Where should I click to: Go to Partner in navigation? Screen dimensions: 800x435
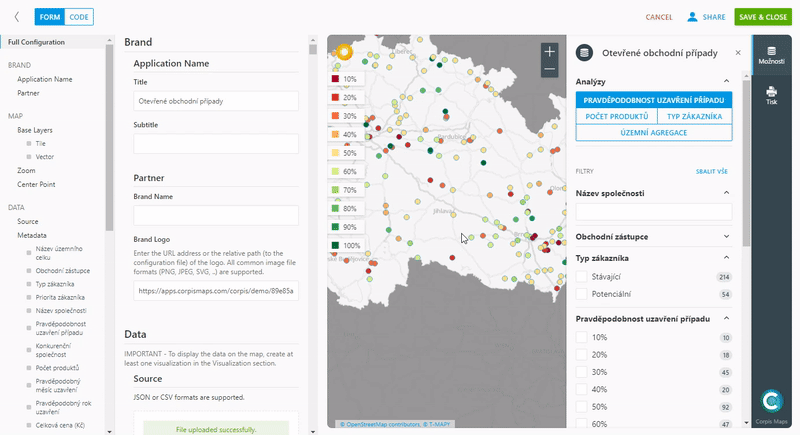coord(28,93)
